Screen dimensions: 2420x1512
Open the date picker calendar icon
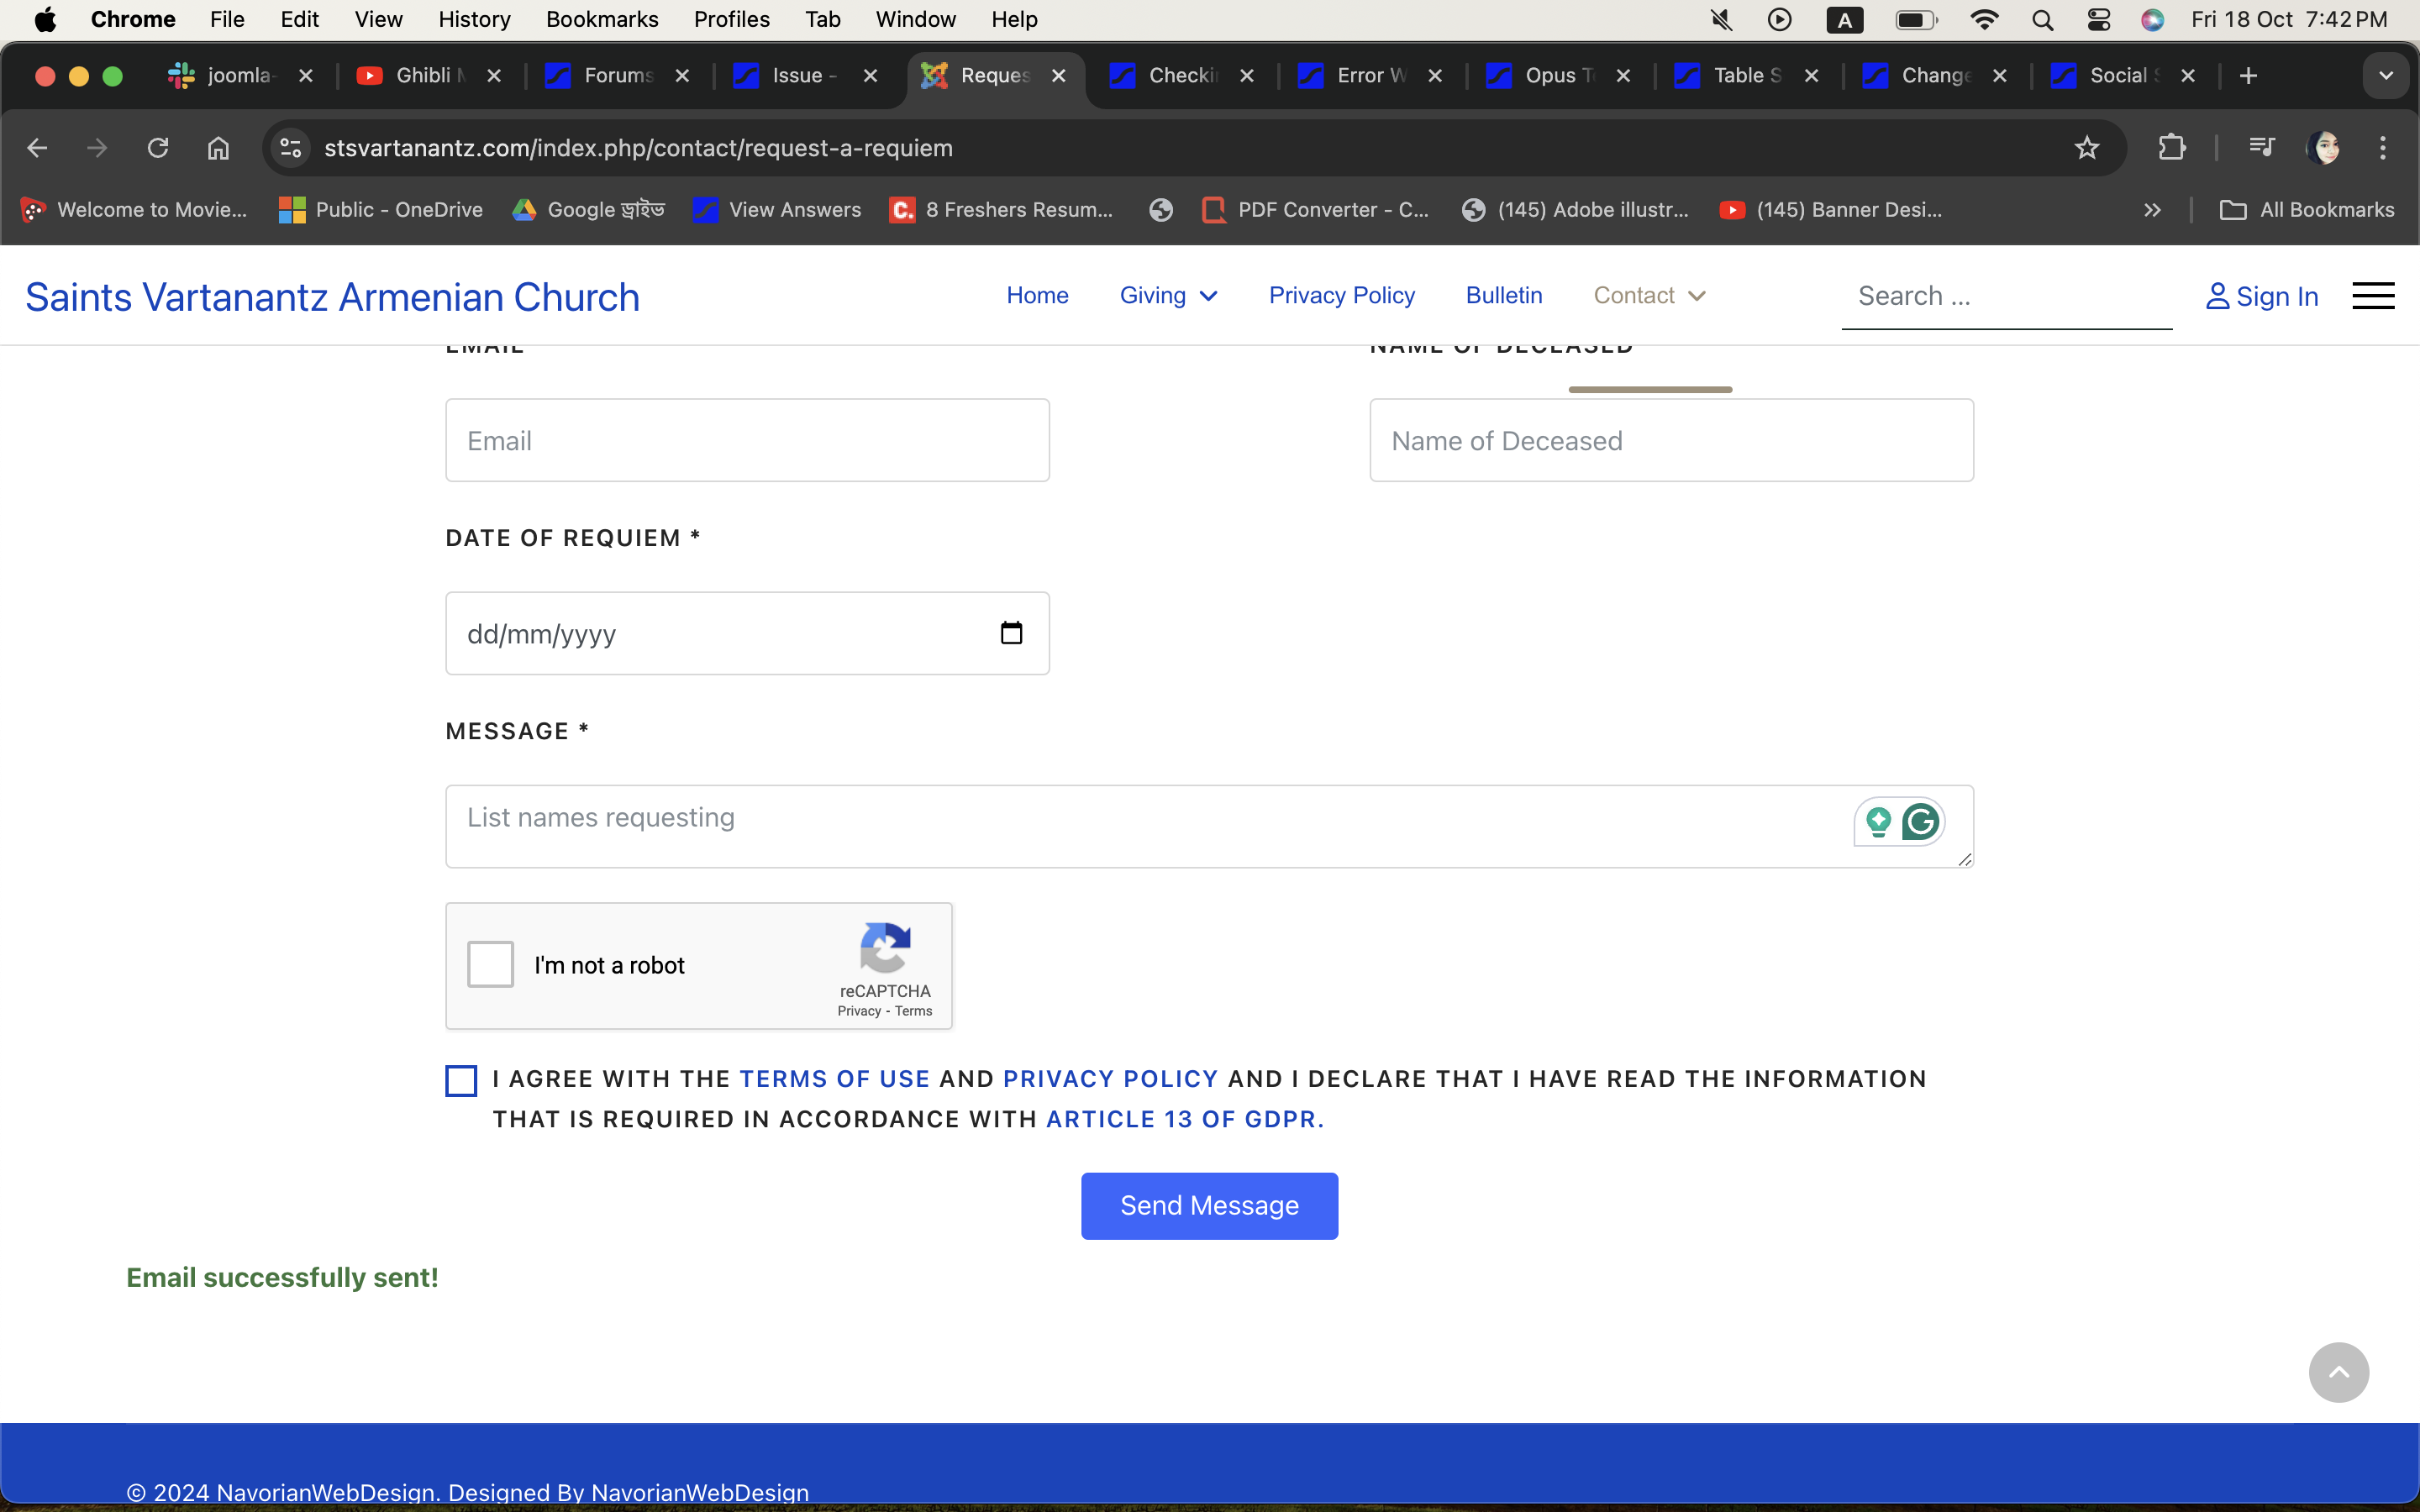[1011, 633]
